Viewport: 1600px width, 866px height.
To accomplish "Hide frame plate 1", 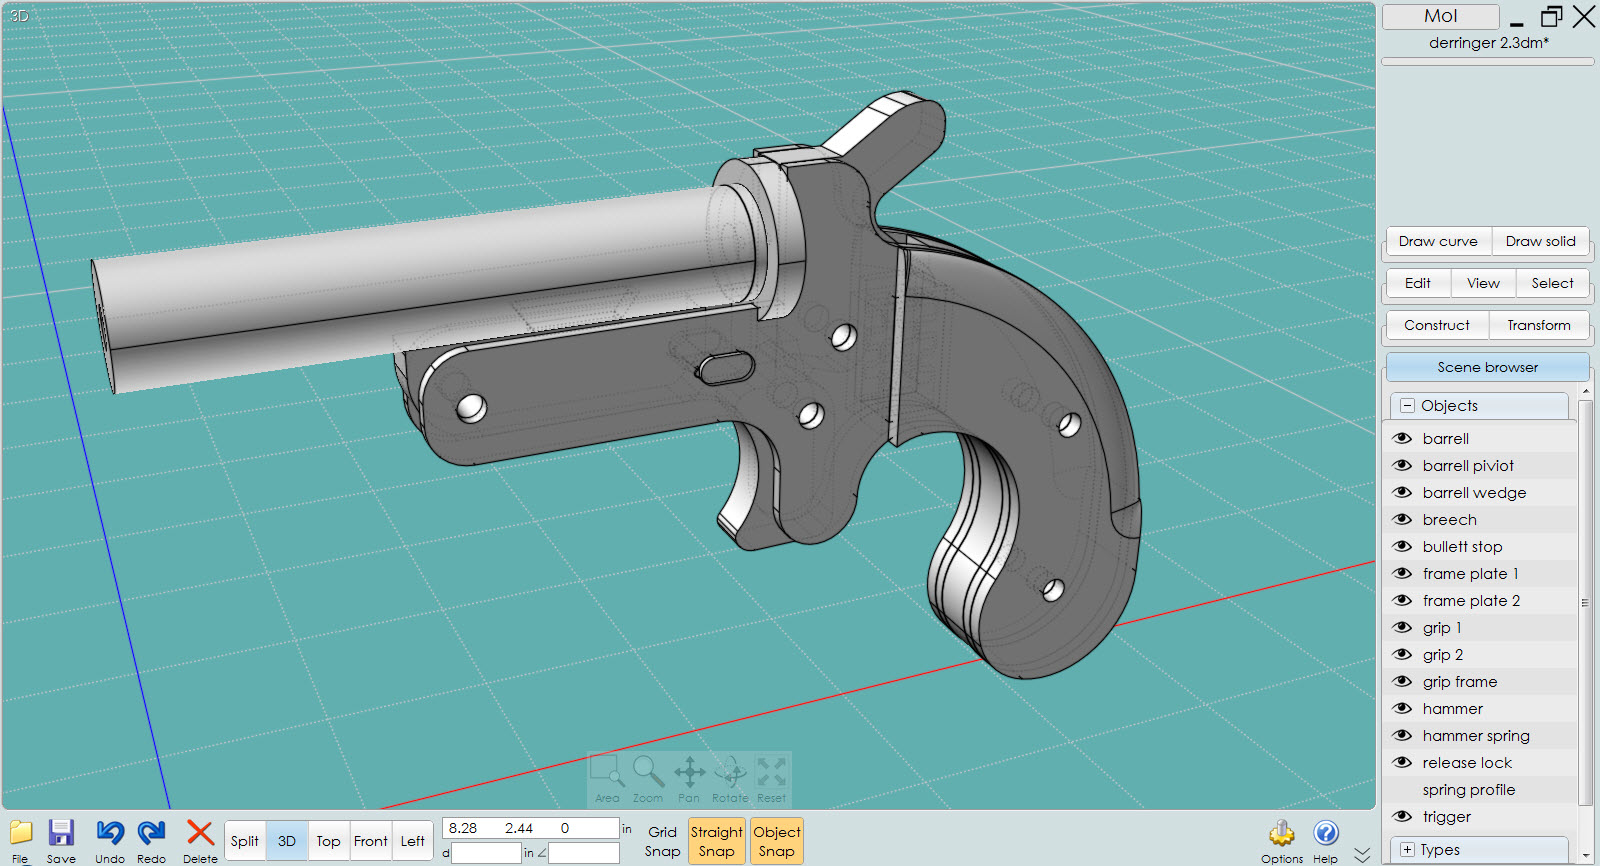I will [x=1403, y=573].
